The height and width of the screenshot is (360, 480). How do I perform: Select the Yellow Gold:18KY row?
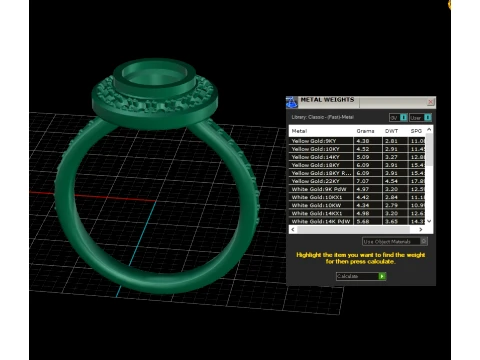pyautogui.click(x=357, y=165)
